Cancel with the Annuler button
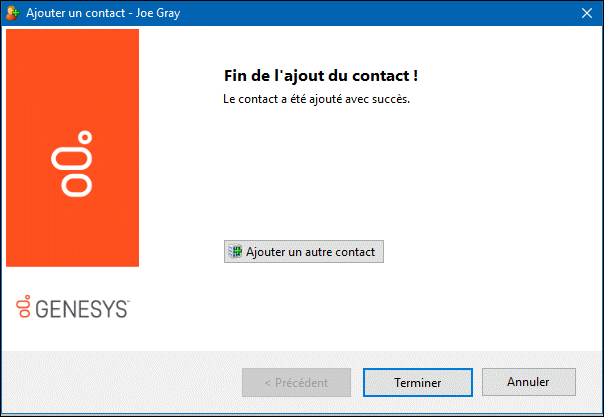This screenshot has width=604, height=417. click(x=528, y=382)
